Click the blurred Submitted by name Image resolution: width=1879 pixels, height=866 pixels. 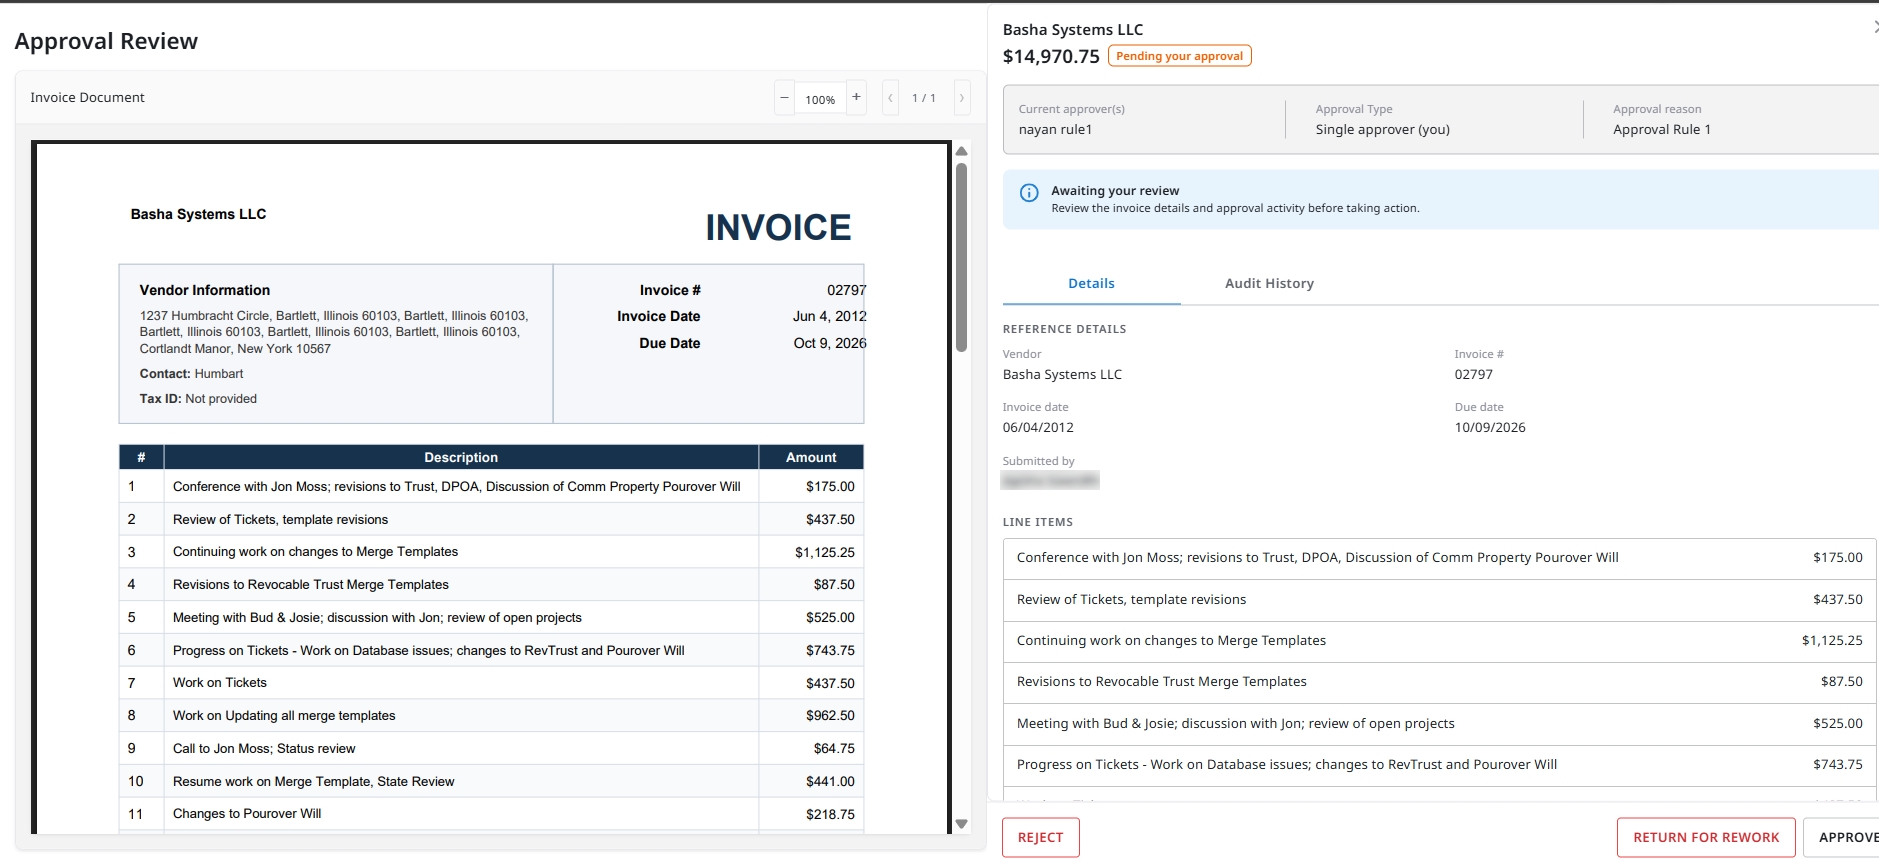(x=1050, y=481)
